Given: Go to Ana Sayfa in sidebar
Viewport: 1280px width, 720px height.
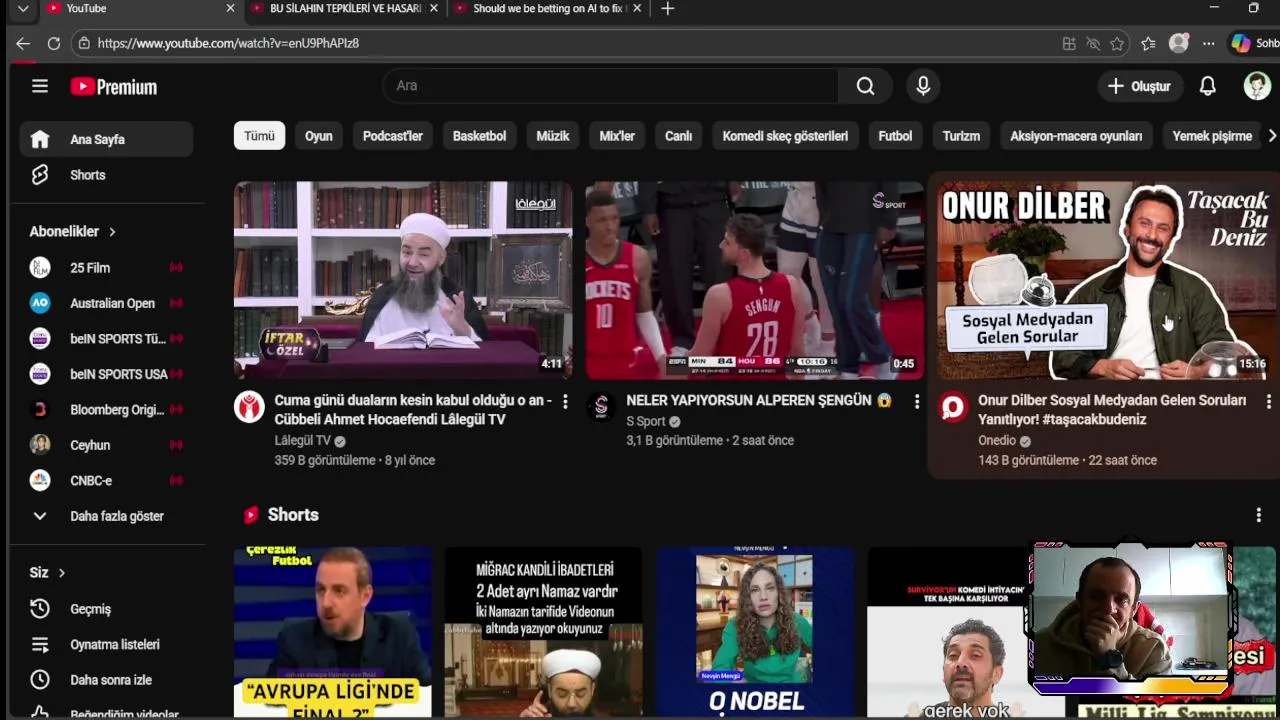Looking at the screenshot, I should point(106,139).
